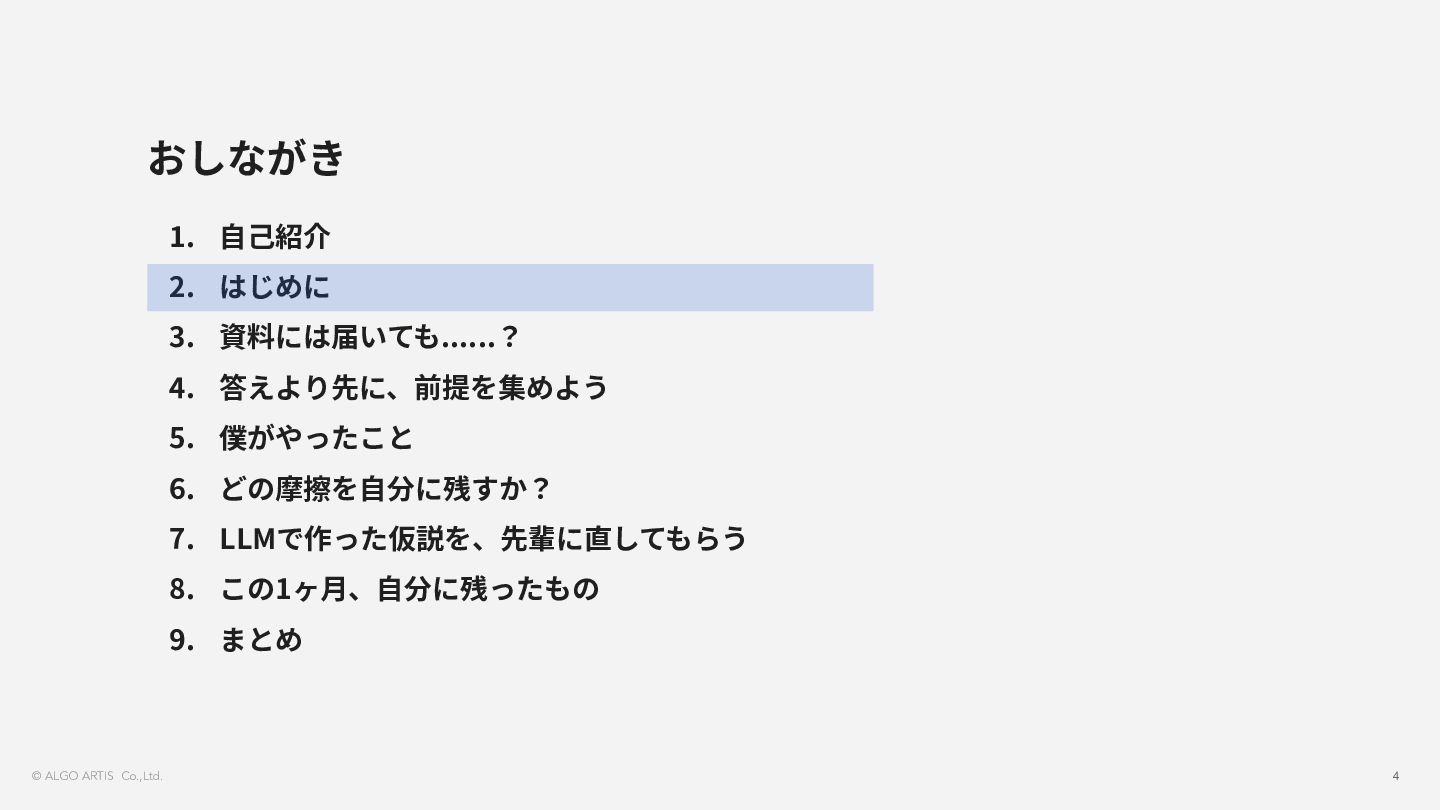Click list number 7. marker

[181, 538]
